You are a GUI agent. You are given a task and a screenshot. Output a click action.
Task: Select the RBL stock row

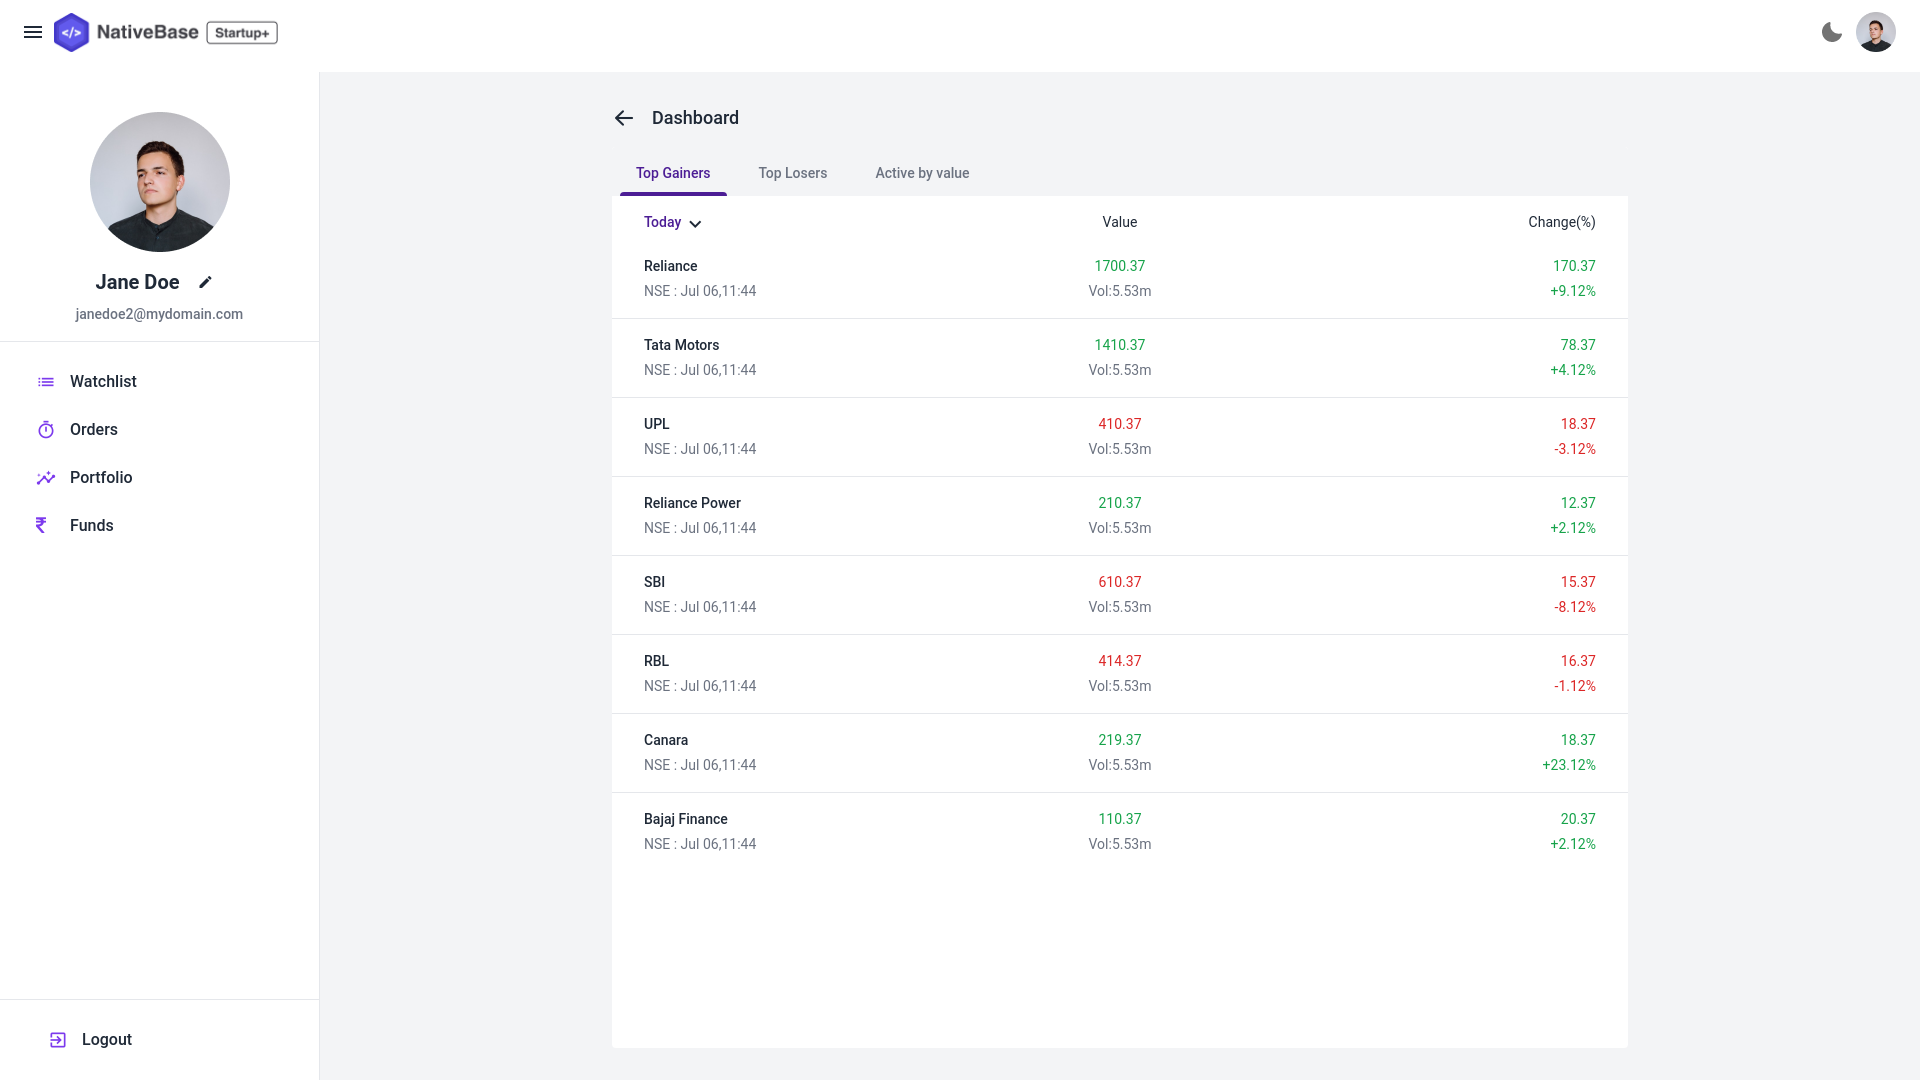(1120, 674)
